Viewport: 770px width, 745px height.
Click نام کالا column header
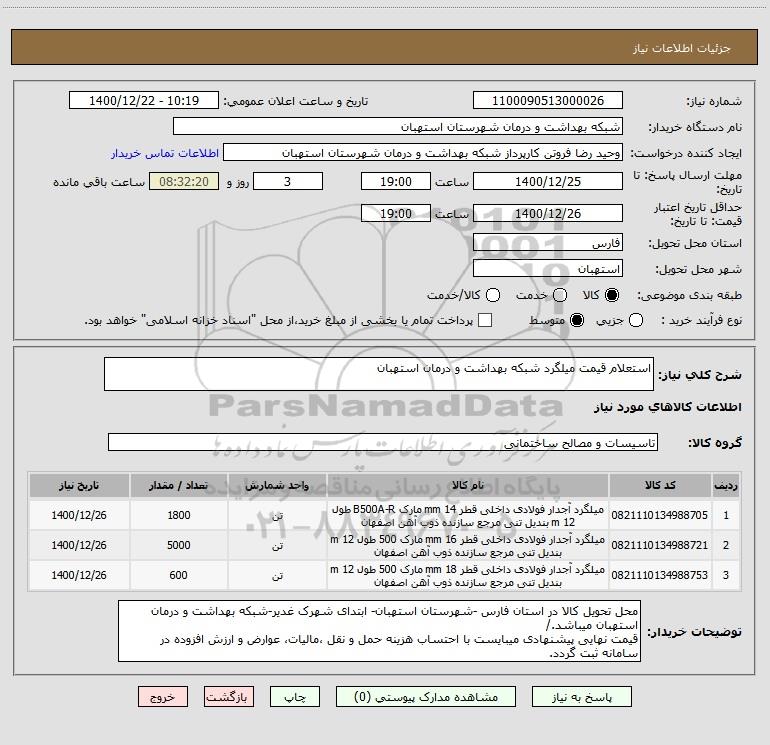tap(468, 485)
